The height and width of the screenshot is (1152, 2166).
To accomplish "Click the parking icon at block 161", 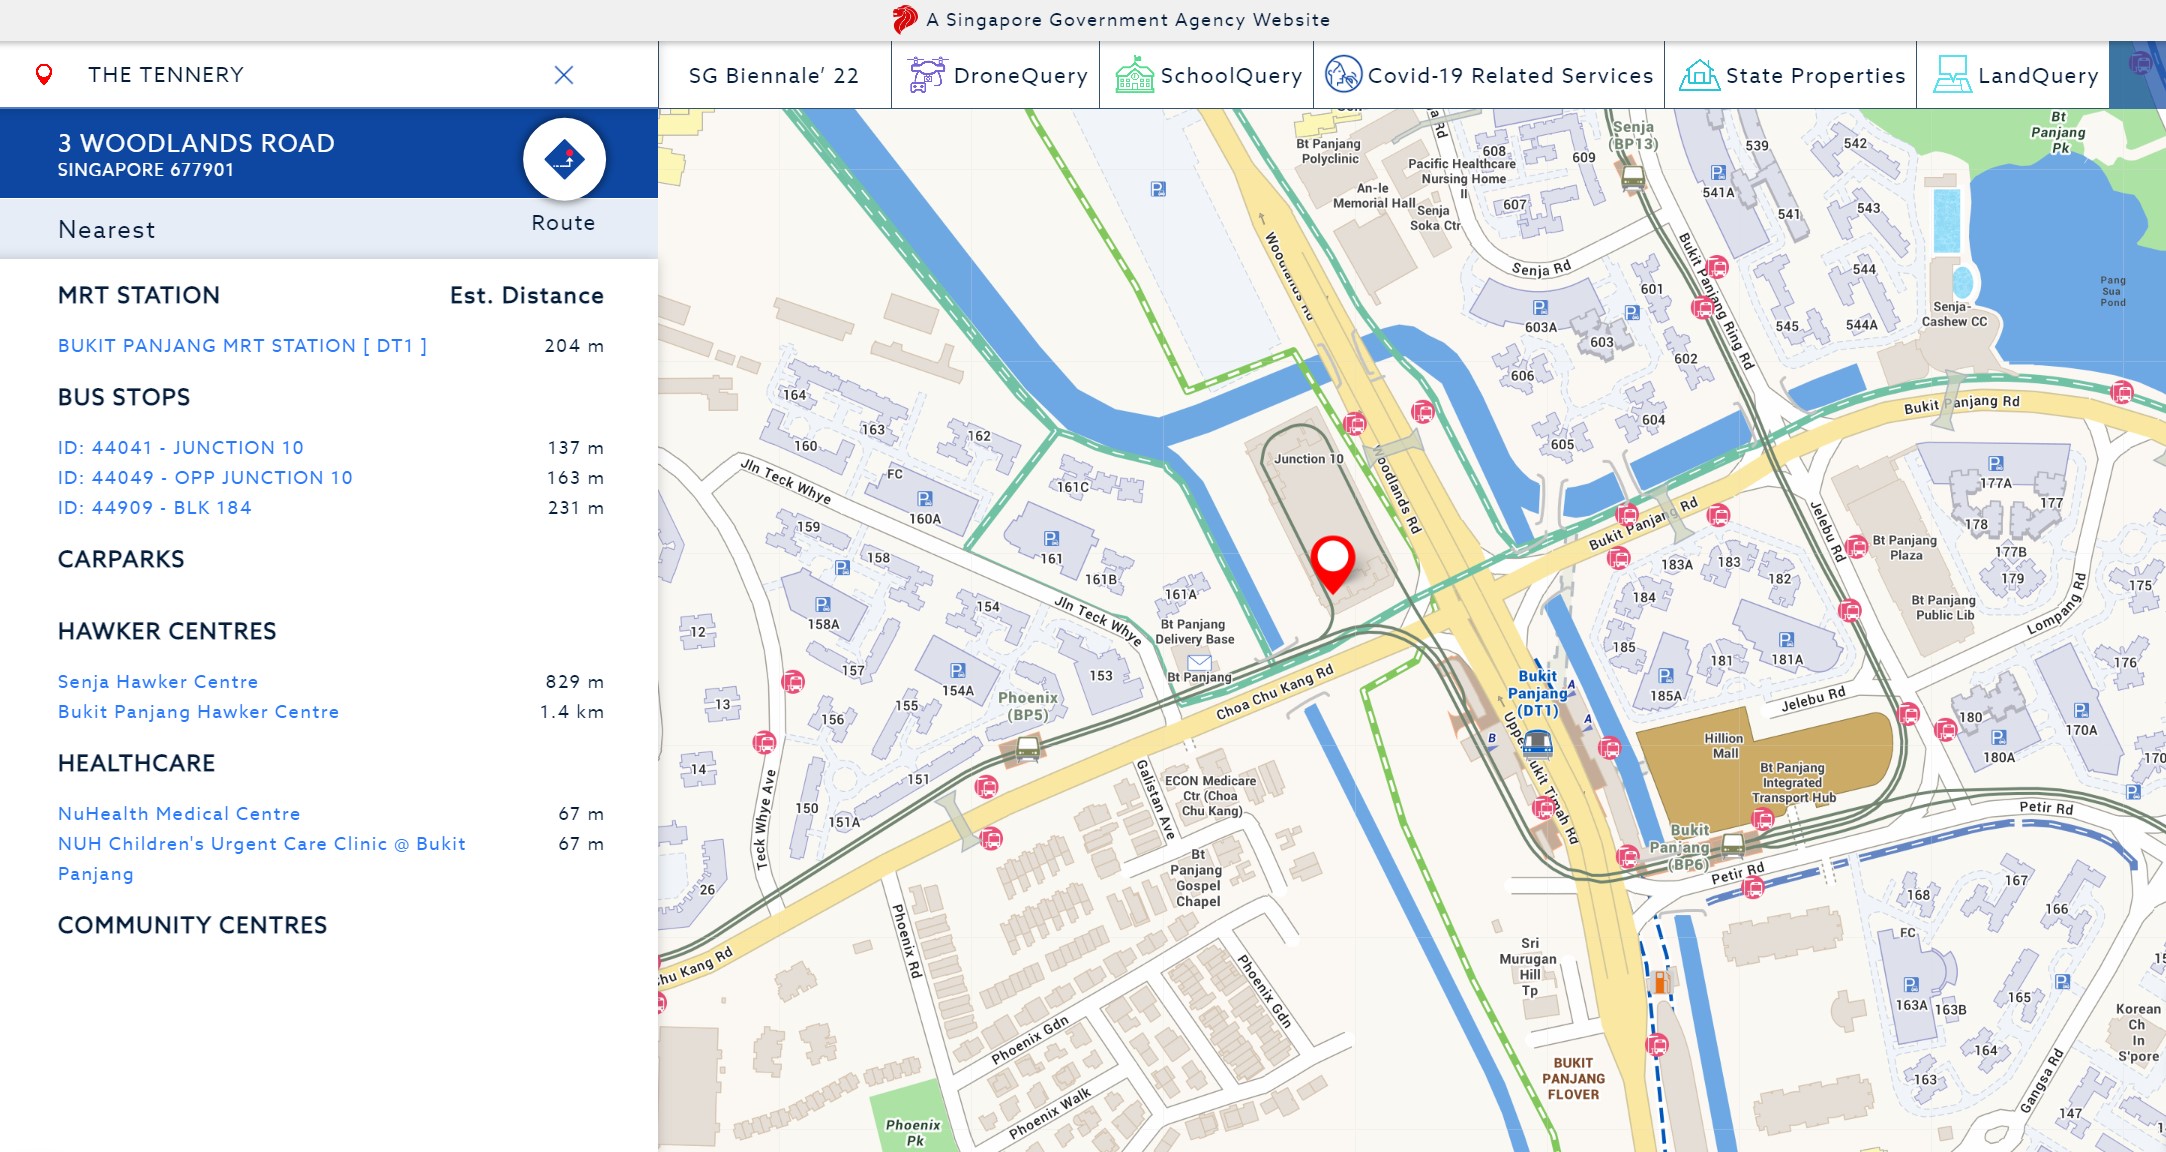I will click(1051, 538).
